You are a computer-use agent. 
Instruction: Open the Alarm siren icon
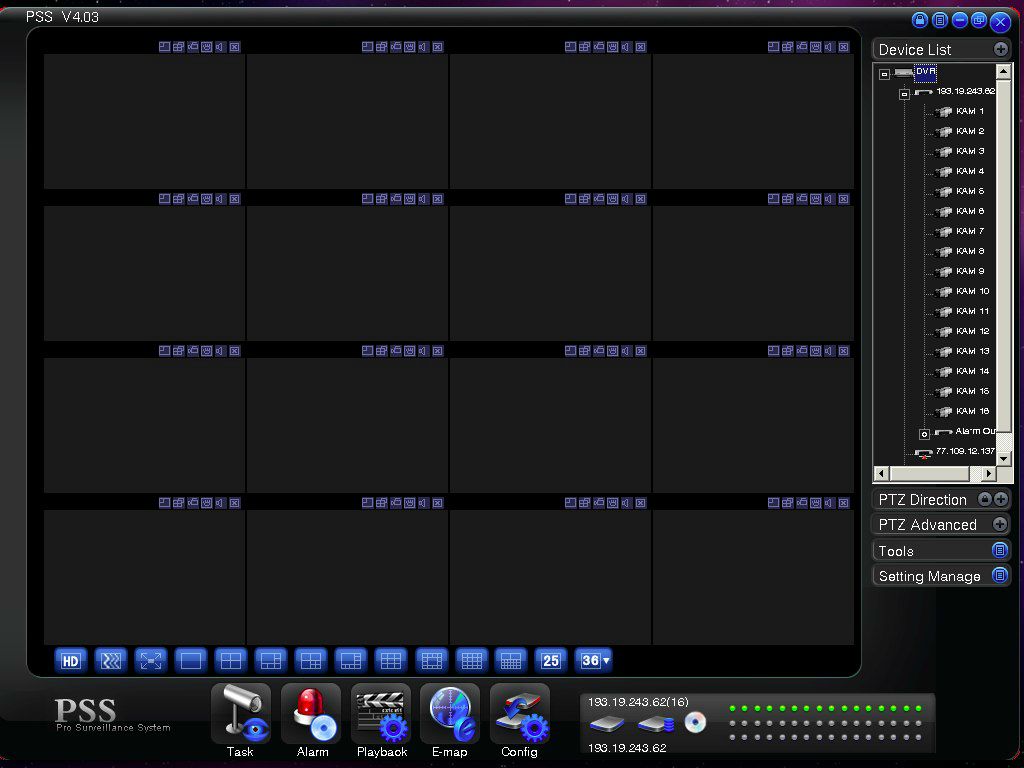311,714
